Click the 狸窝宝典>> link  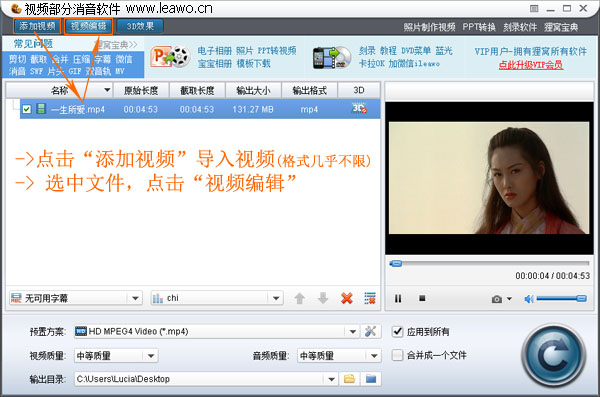coord(116,45)
